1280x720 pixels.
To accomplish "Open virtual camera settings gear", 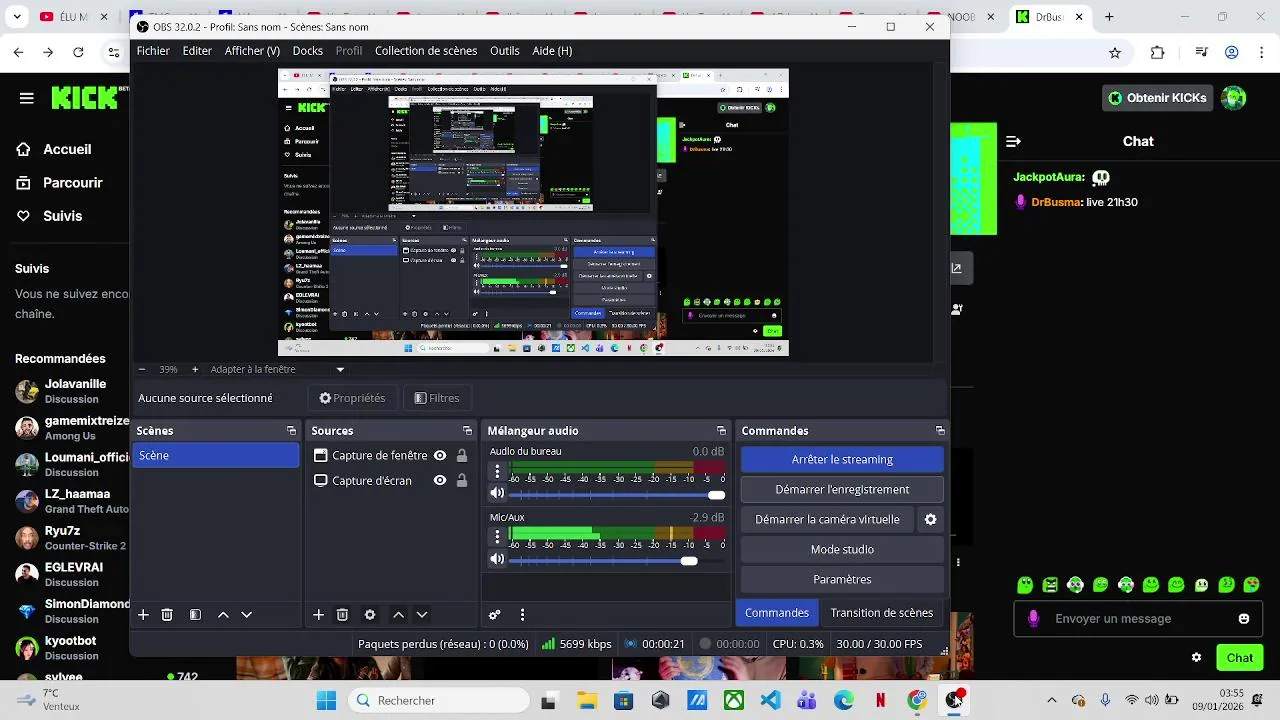I will 930,519.
